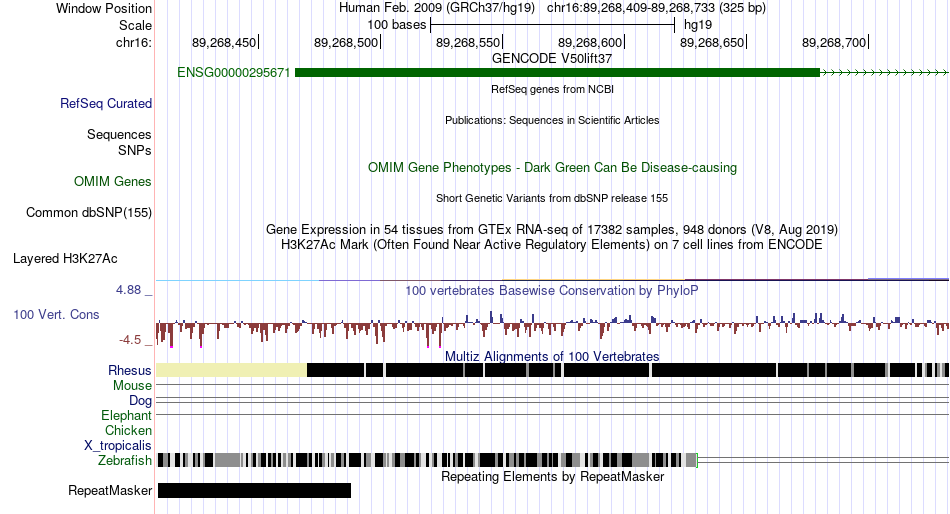
Task: Click 100 vertebrates Basewise Conservation by PhyloP title
Action: click(x=552, y=290)
